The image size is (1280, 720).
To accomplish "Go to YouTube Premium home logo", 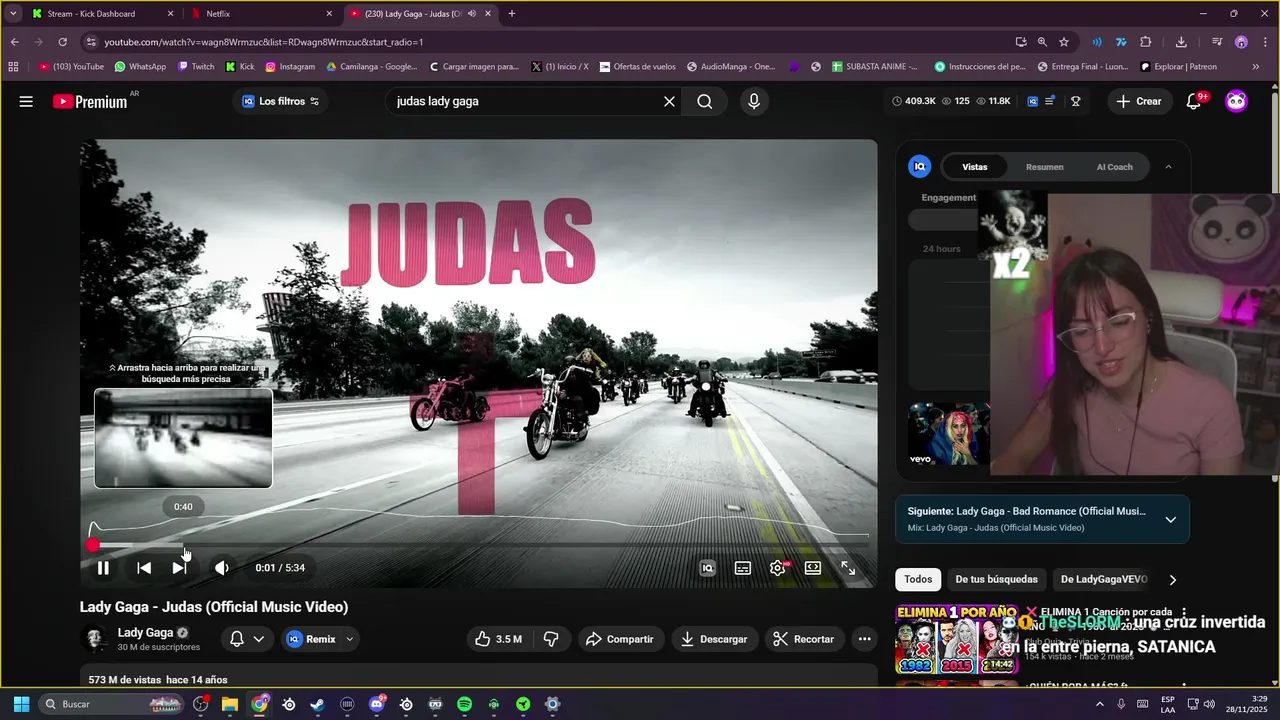I will 92,101.
